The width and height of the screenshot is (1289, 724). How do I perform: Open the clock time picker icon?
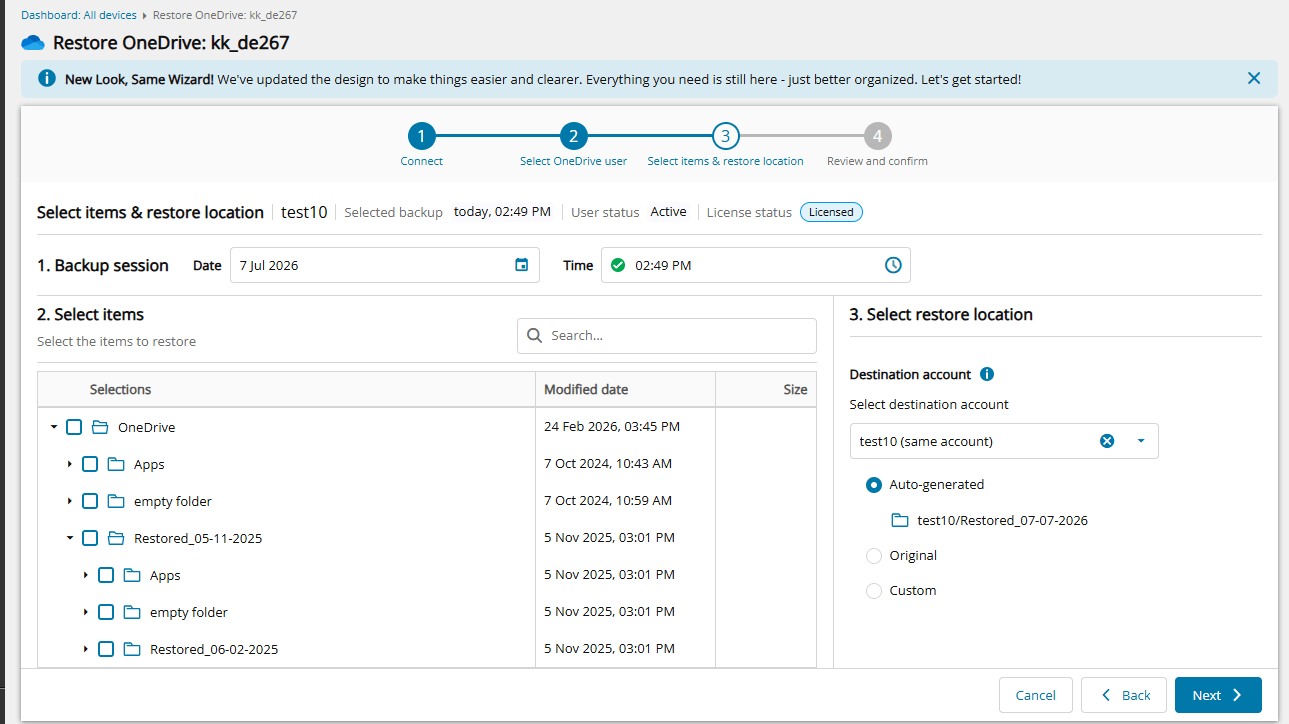[893, 265]
